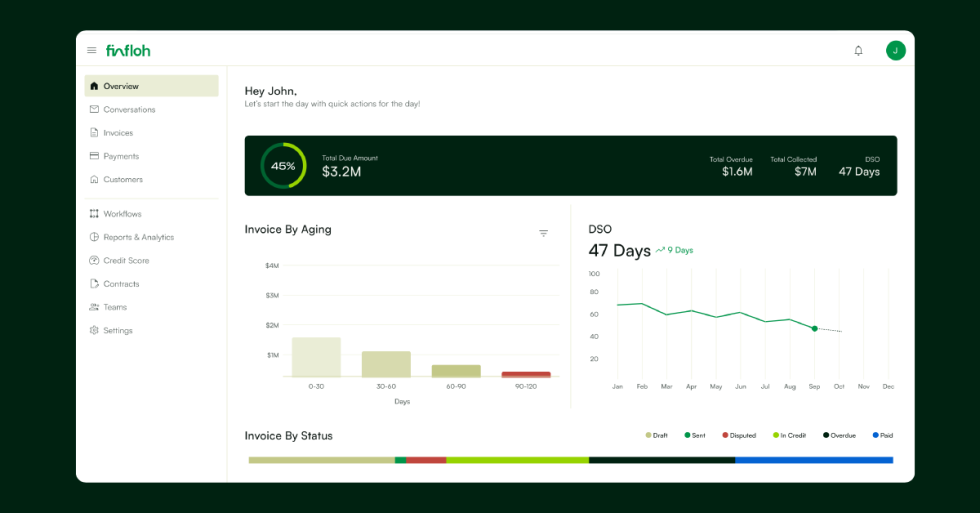The image size is (980, 513).
Task: Click the Settings gear icon
Action: (94, 331)
